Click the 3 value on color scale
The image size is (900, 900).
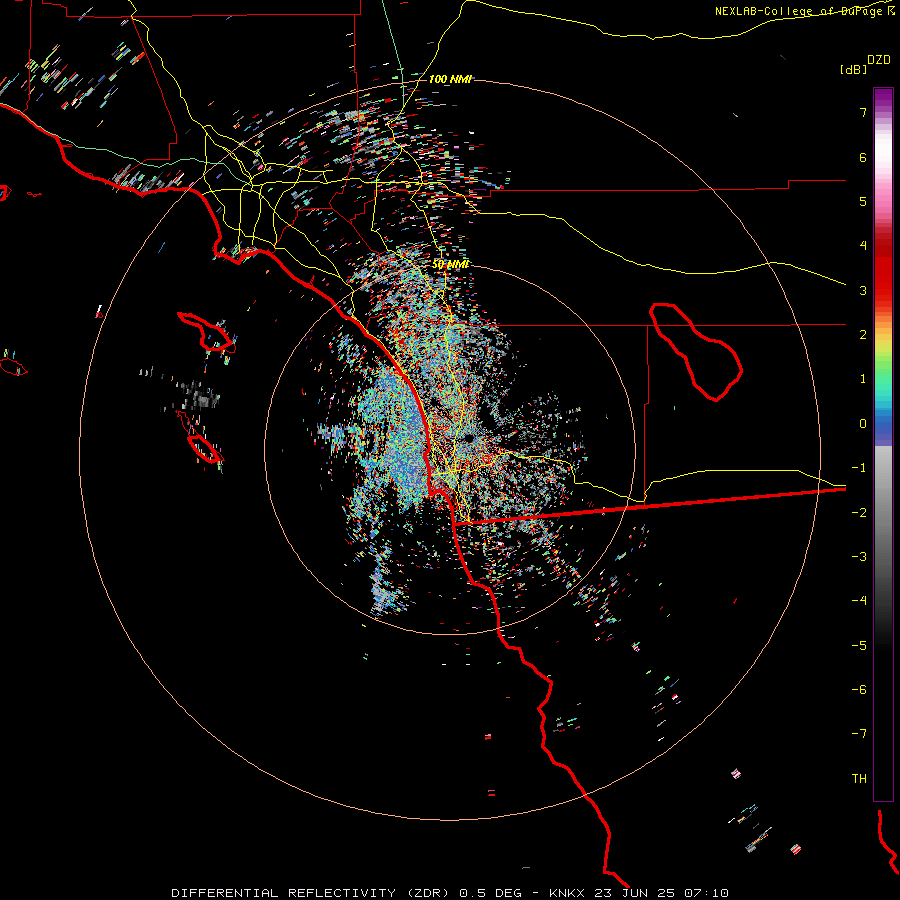863,290
